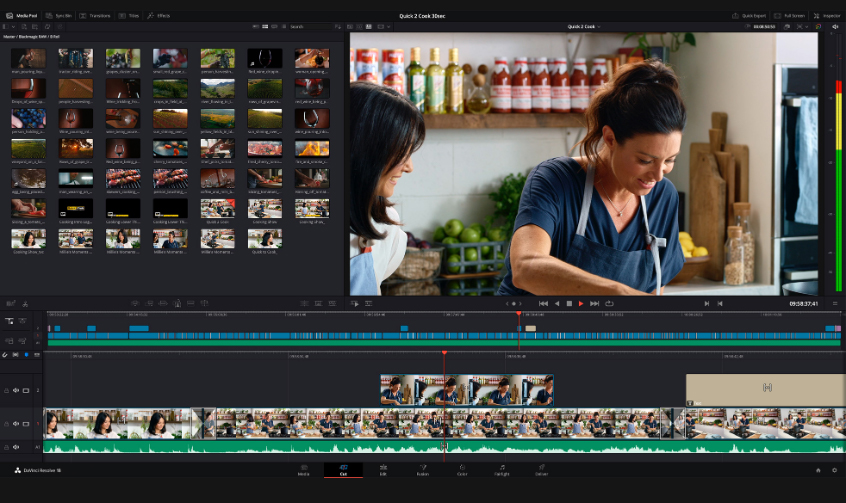Select source clip viewer mode
The width and height of the screenshot is (846, 503).
(350, 26)
